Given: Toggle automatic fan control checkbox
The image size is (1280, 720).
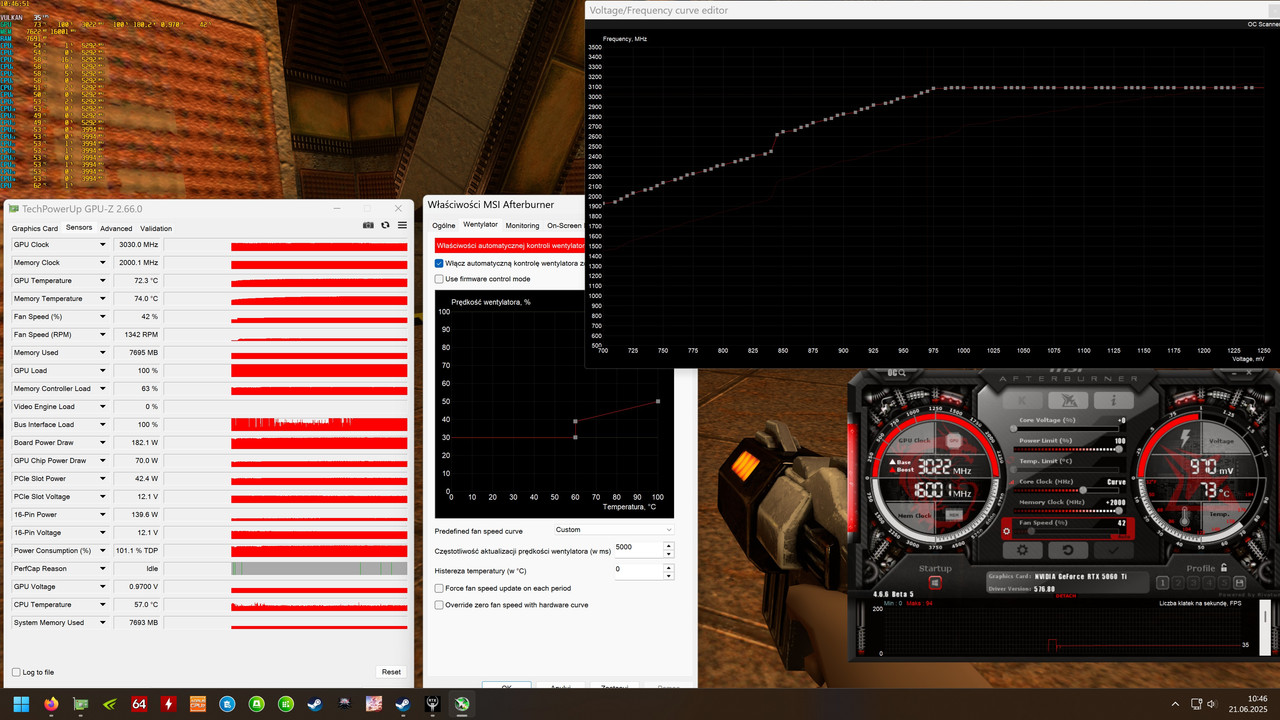Looking at the screenshot, I should pos(439,263).
